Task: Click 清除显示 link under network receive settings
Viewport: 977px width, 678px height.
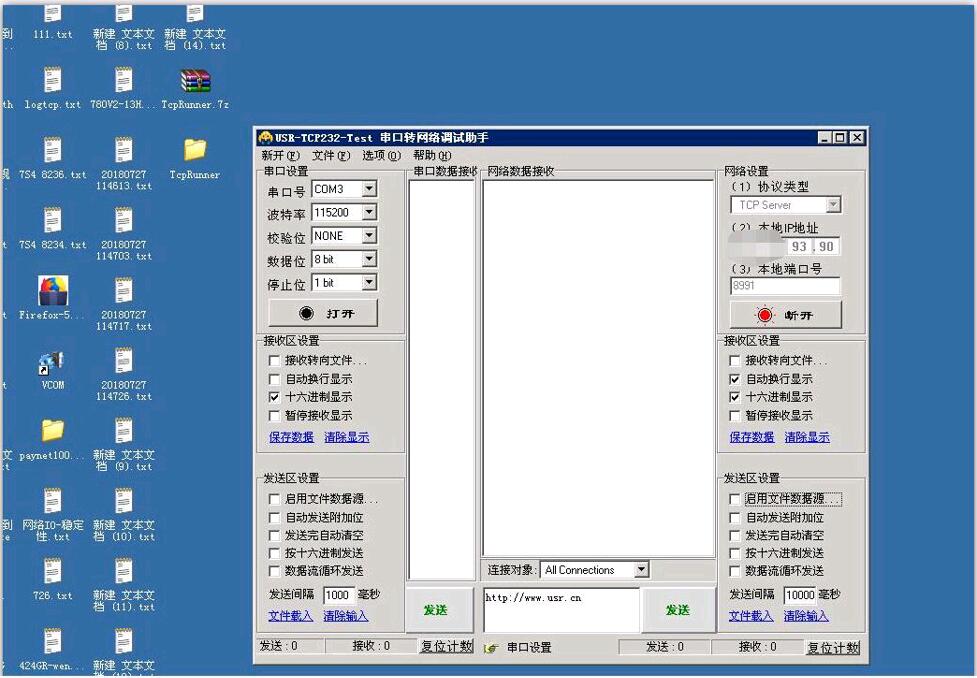Action: coord(806,437)
